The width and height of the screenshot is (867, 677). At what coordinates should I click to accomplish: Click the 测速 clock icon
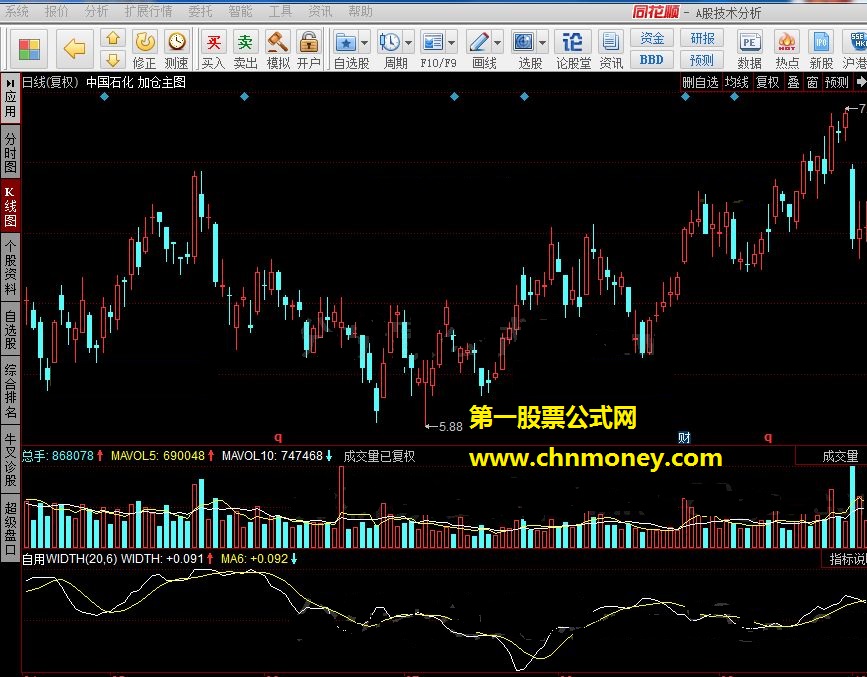(x=177, y=41)
